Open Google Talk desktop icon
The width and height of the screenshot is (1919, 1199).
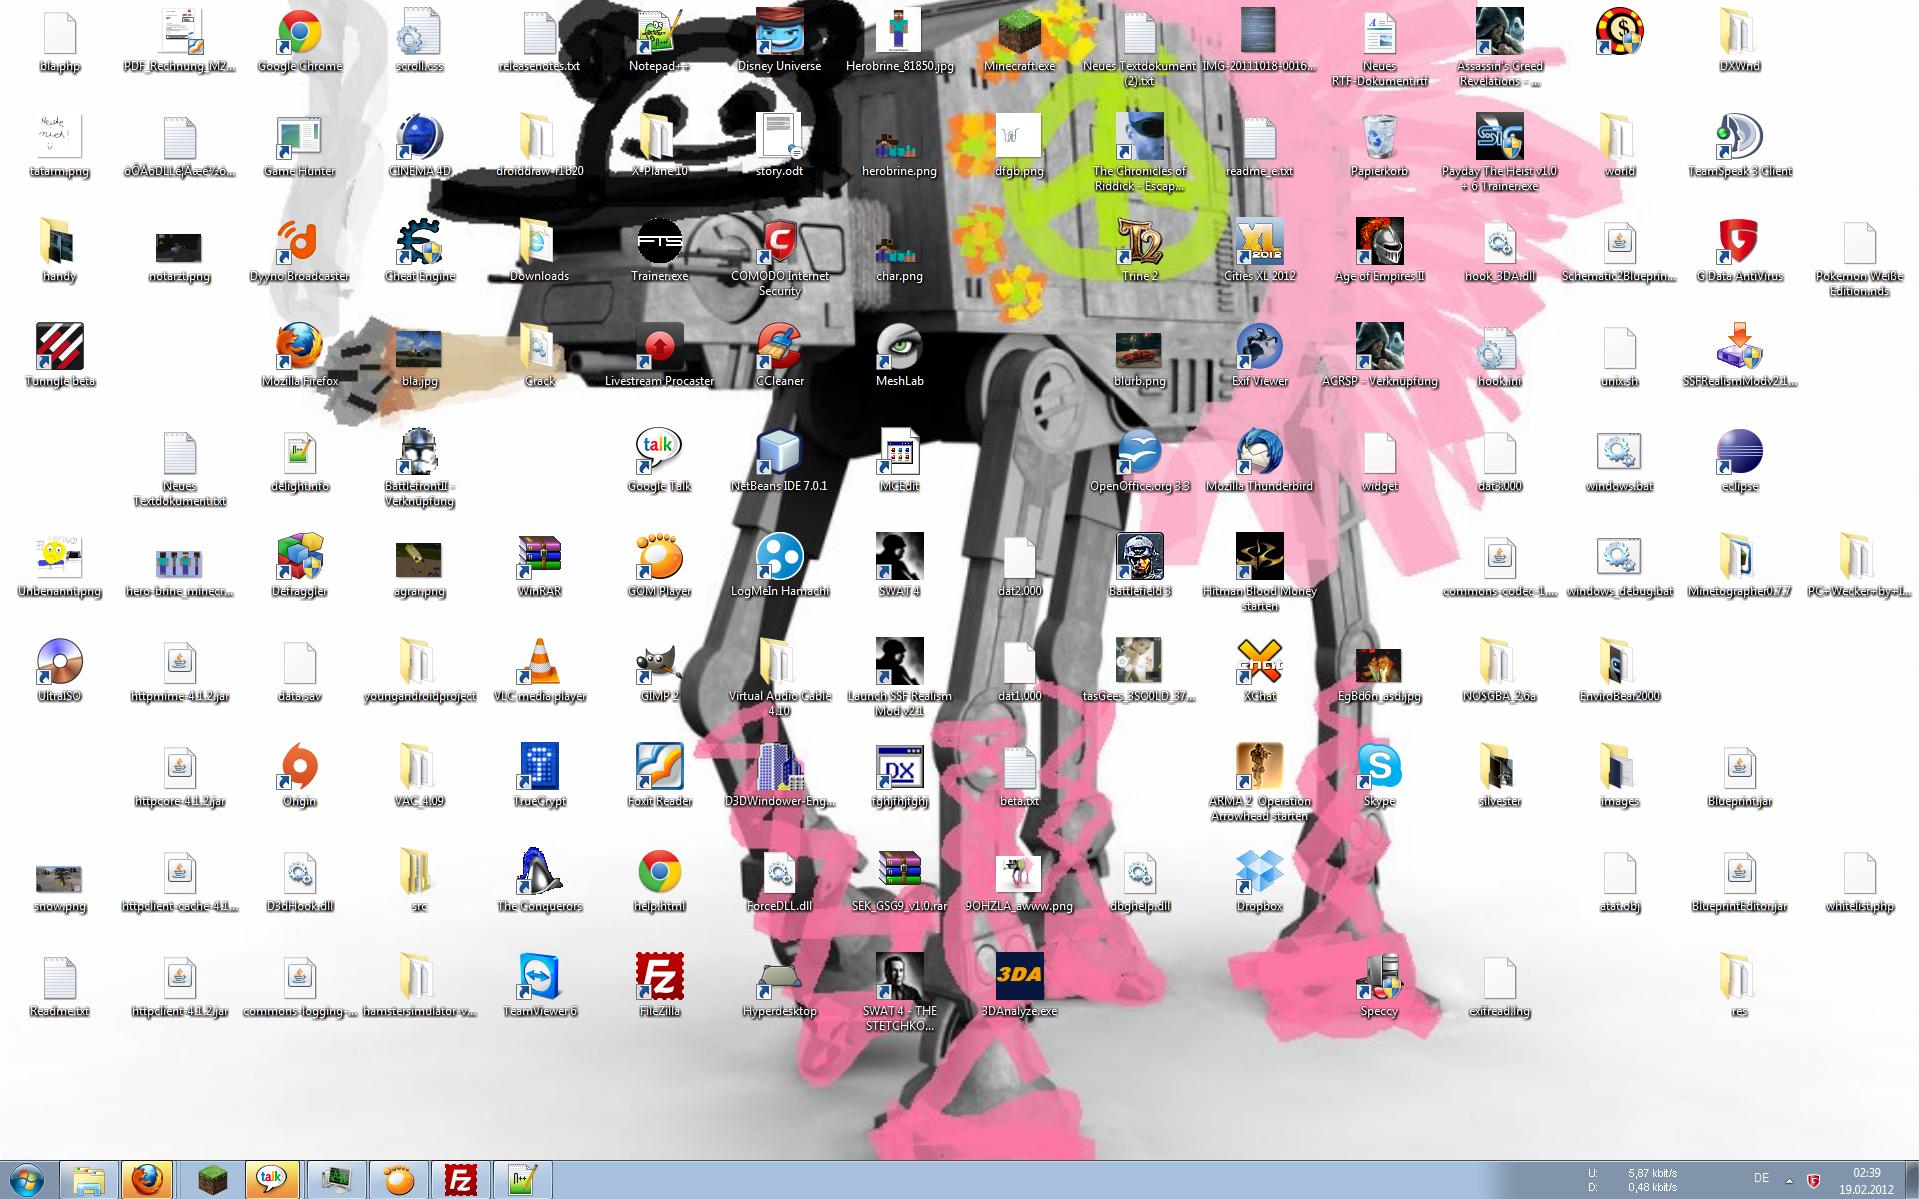[x=659, y=461]
